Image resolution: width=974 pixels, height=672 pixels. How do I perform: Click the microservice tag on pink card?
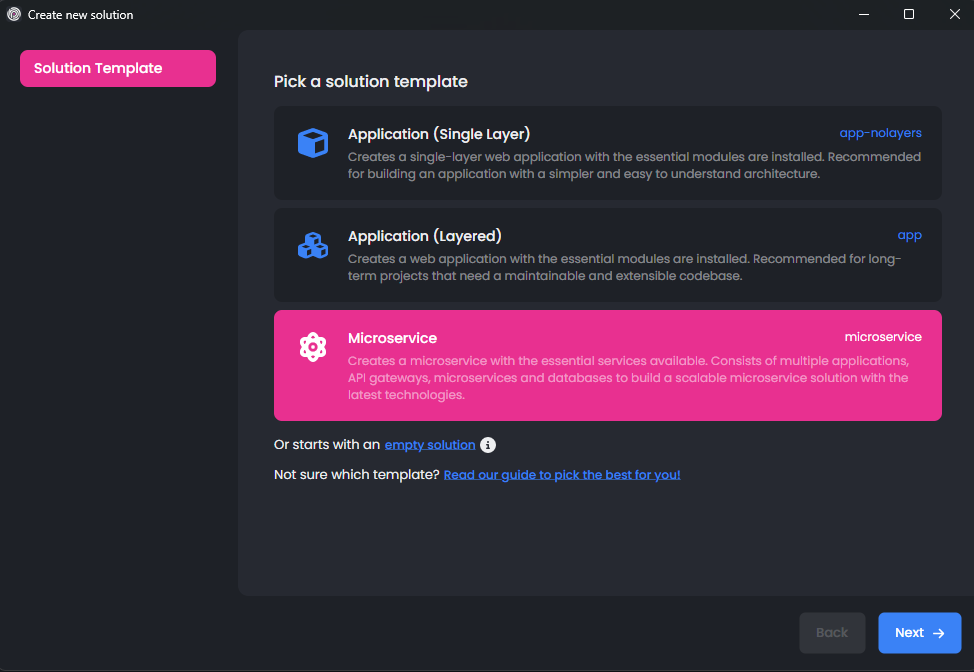[883, 337]
